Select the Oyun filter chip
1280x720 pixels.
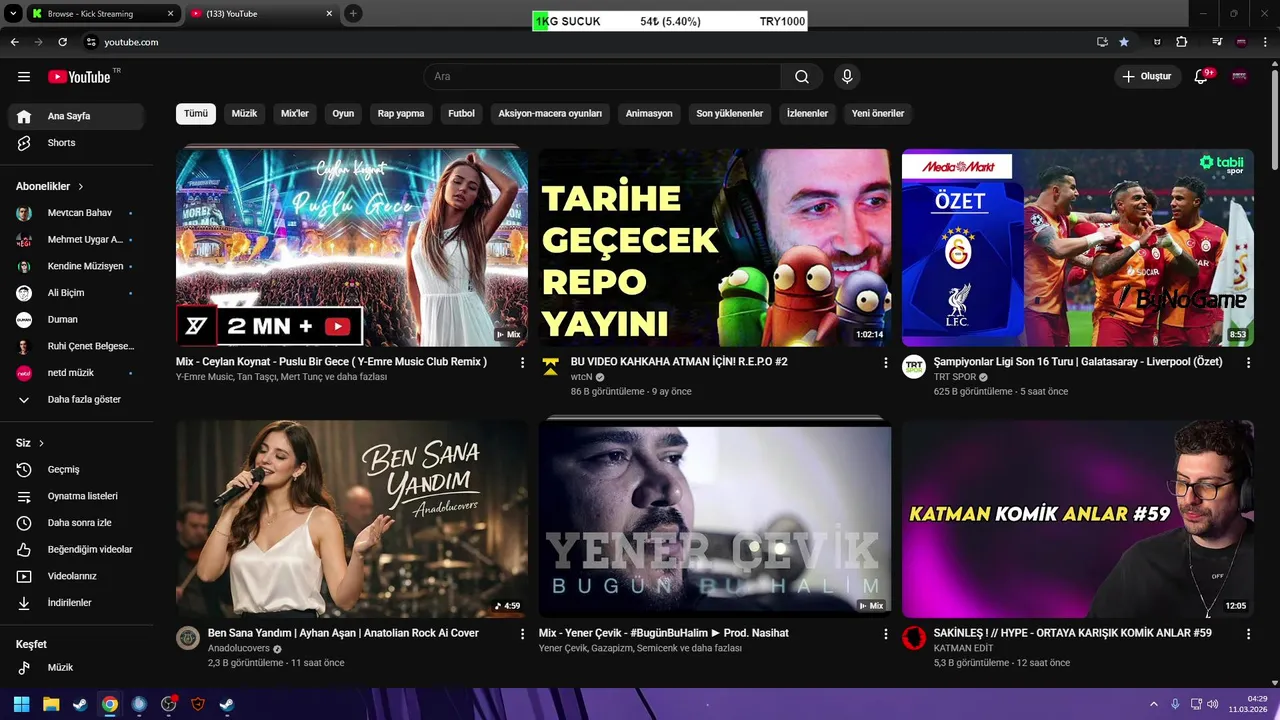tap(343, 114)
